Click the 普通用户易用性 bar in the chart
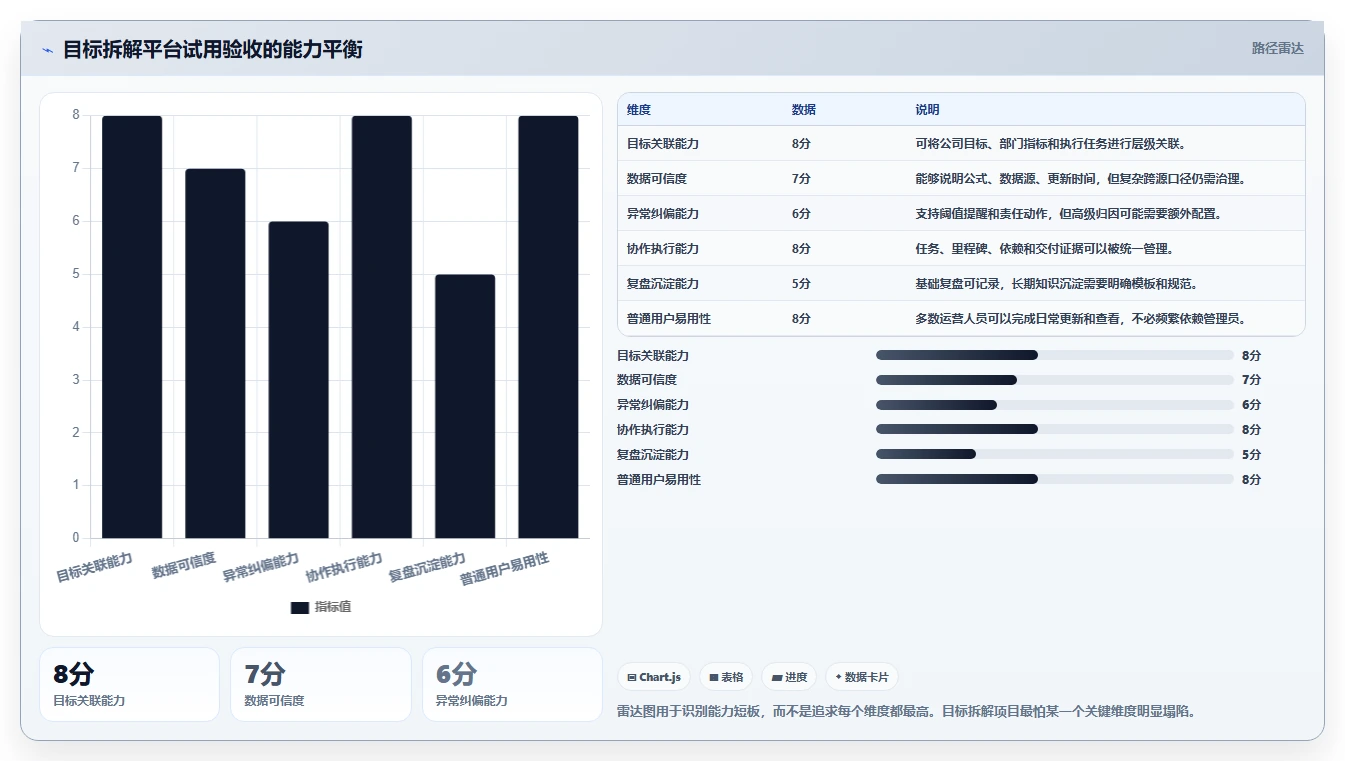The image size is (1345, 761). (x=548, y=327)
